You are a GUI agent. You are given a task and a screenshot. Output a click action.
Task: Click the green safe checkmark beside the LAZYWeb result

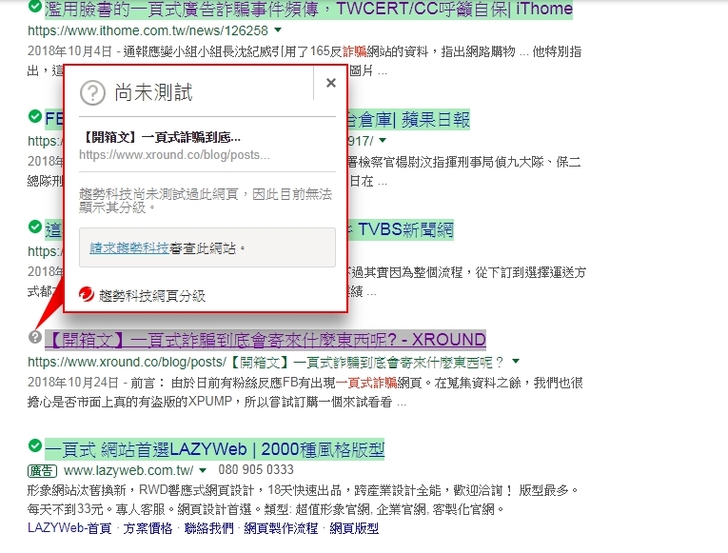35,446
